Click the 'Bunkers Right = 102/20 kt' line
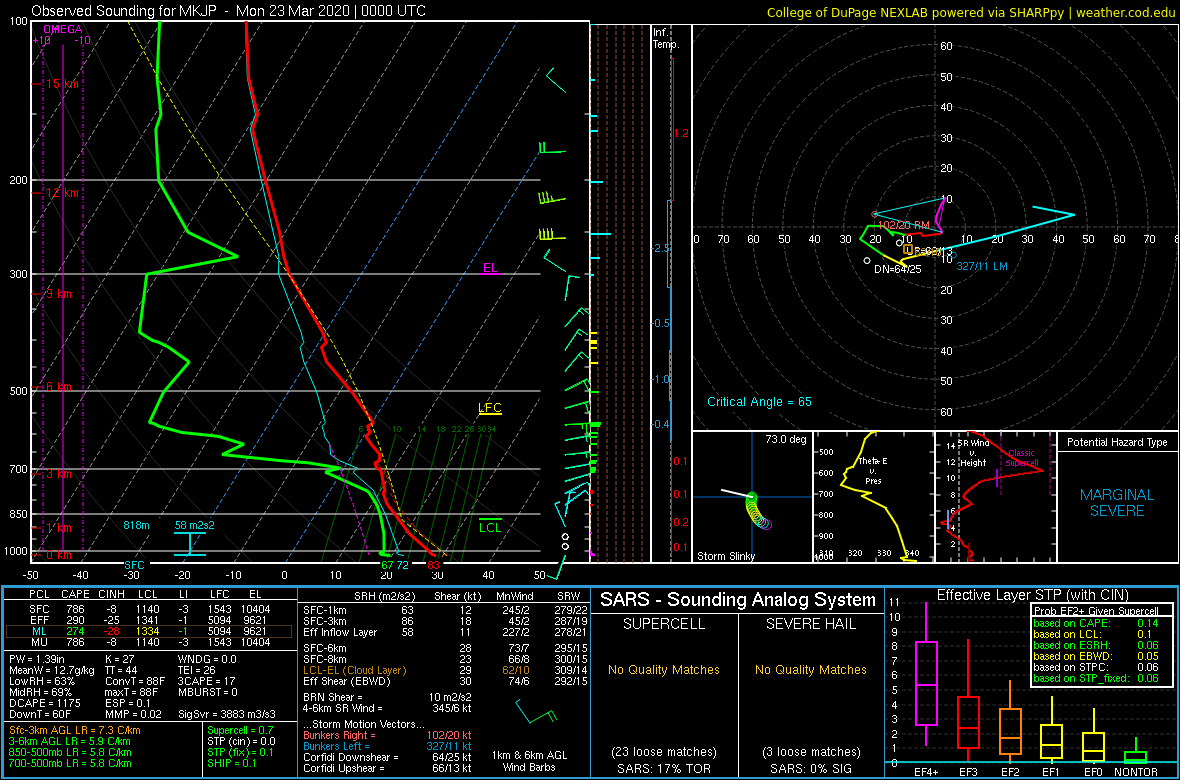Viewport: 1180px width, 780px height. pyautogui.click(x=388, y=735)
